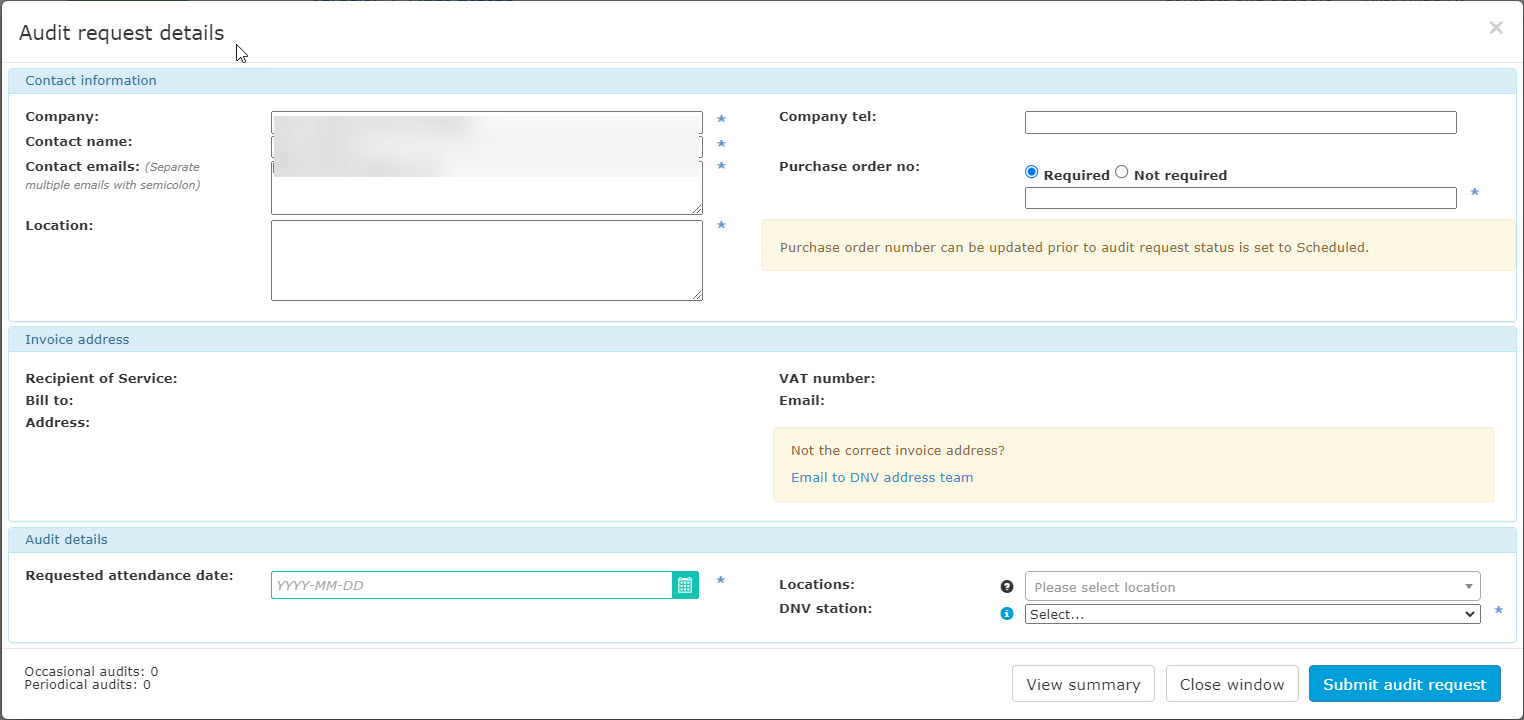Viewport: 1524px width, 720px height.
Task: Click the Company name field
Action: pyautogui.click(x=486, y=120)
